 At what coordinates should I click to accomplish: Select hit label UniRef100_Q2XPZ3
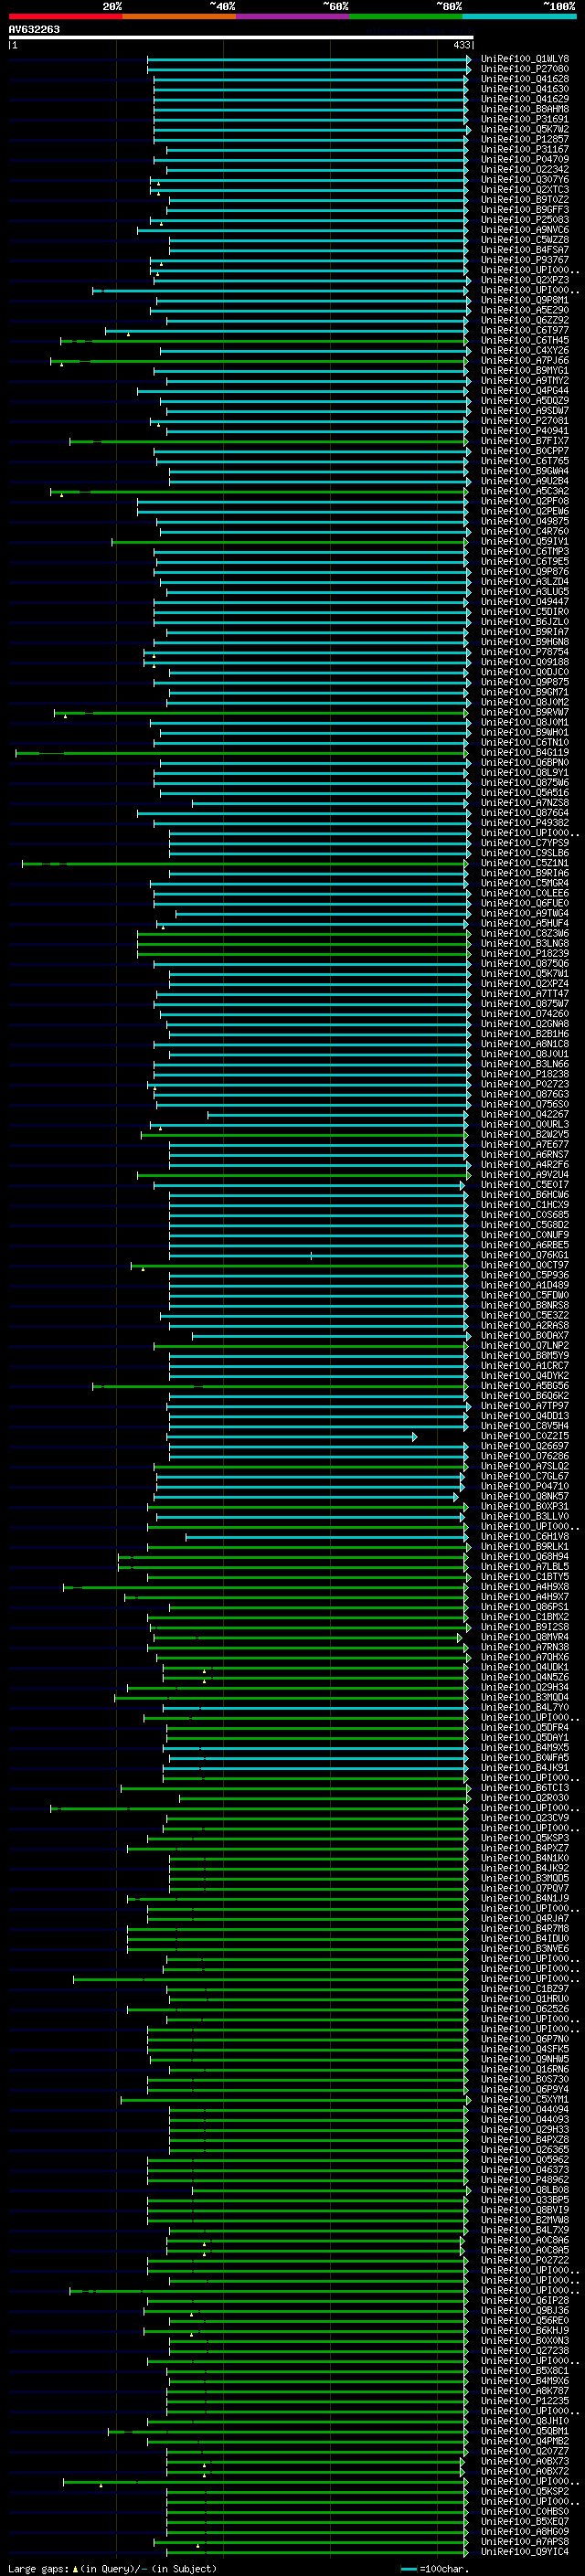point(525,280)
